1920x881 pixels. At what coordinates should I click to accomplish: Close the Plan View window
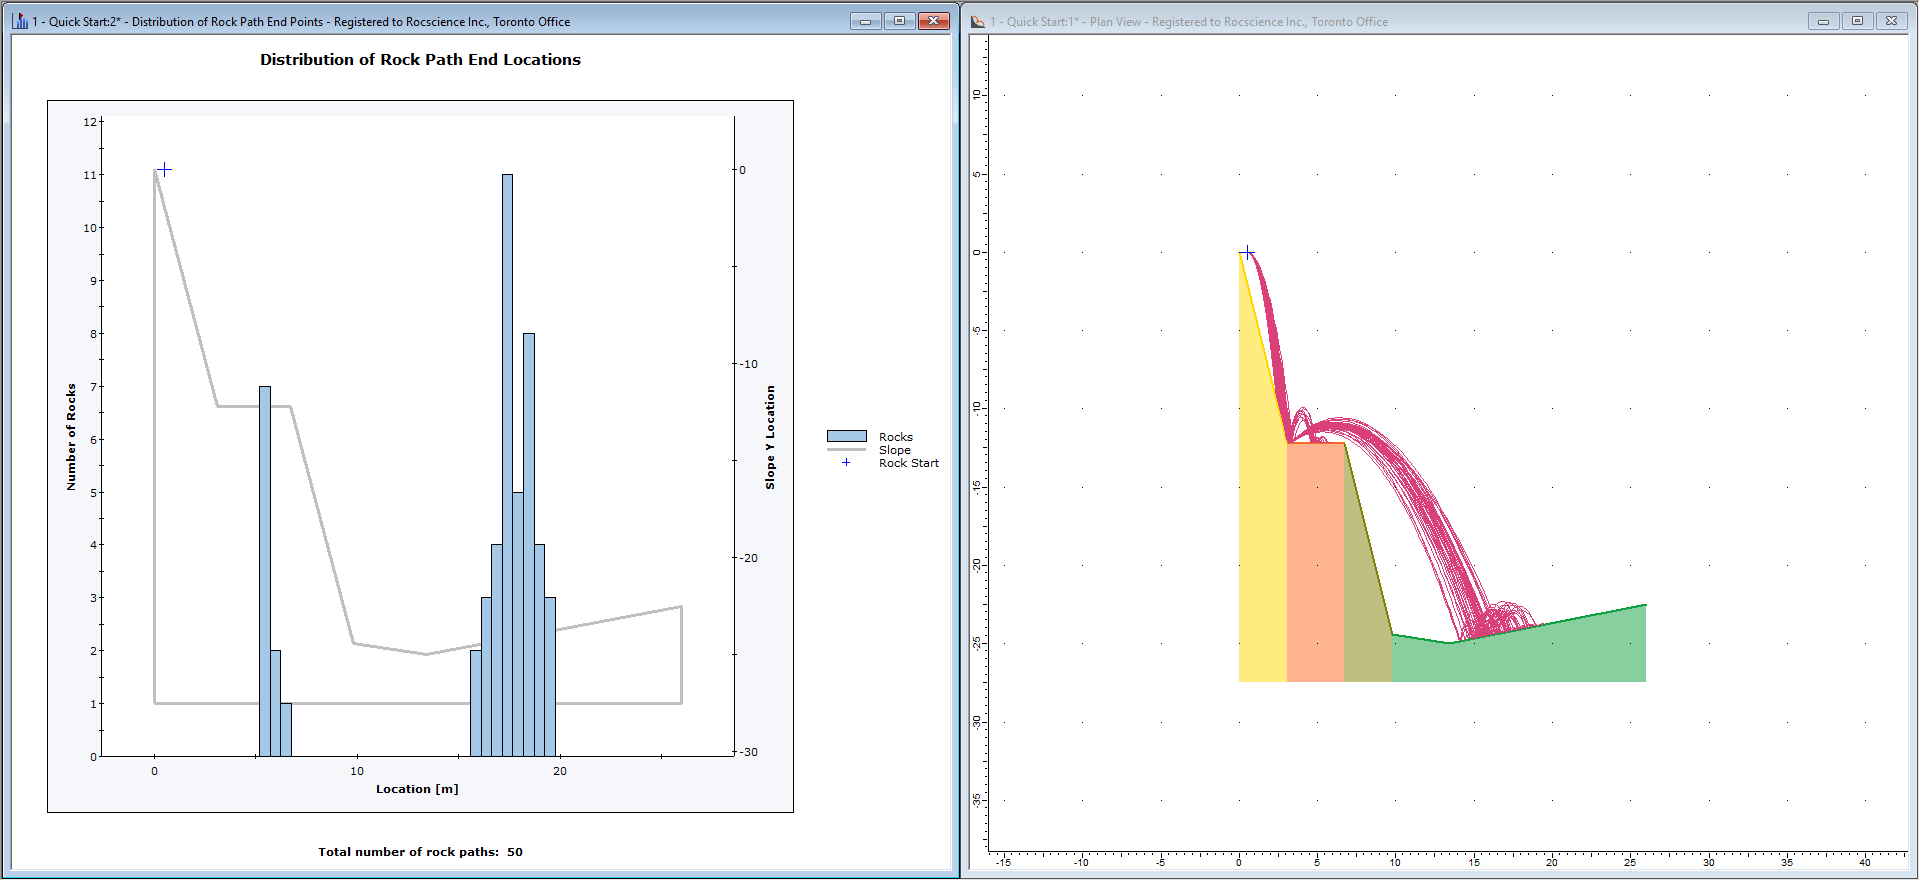click(1891, 21)
